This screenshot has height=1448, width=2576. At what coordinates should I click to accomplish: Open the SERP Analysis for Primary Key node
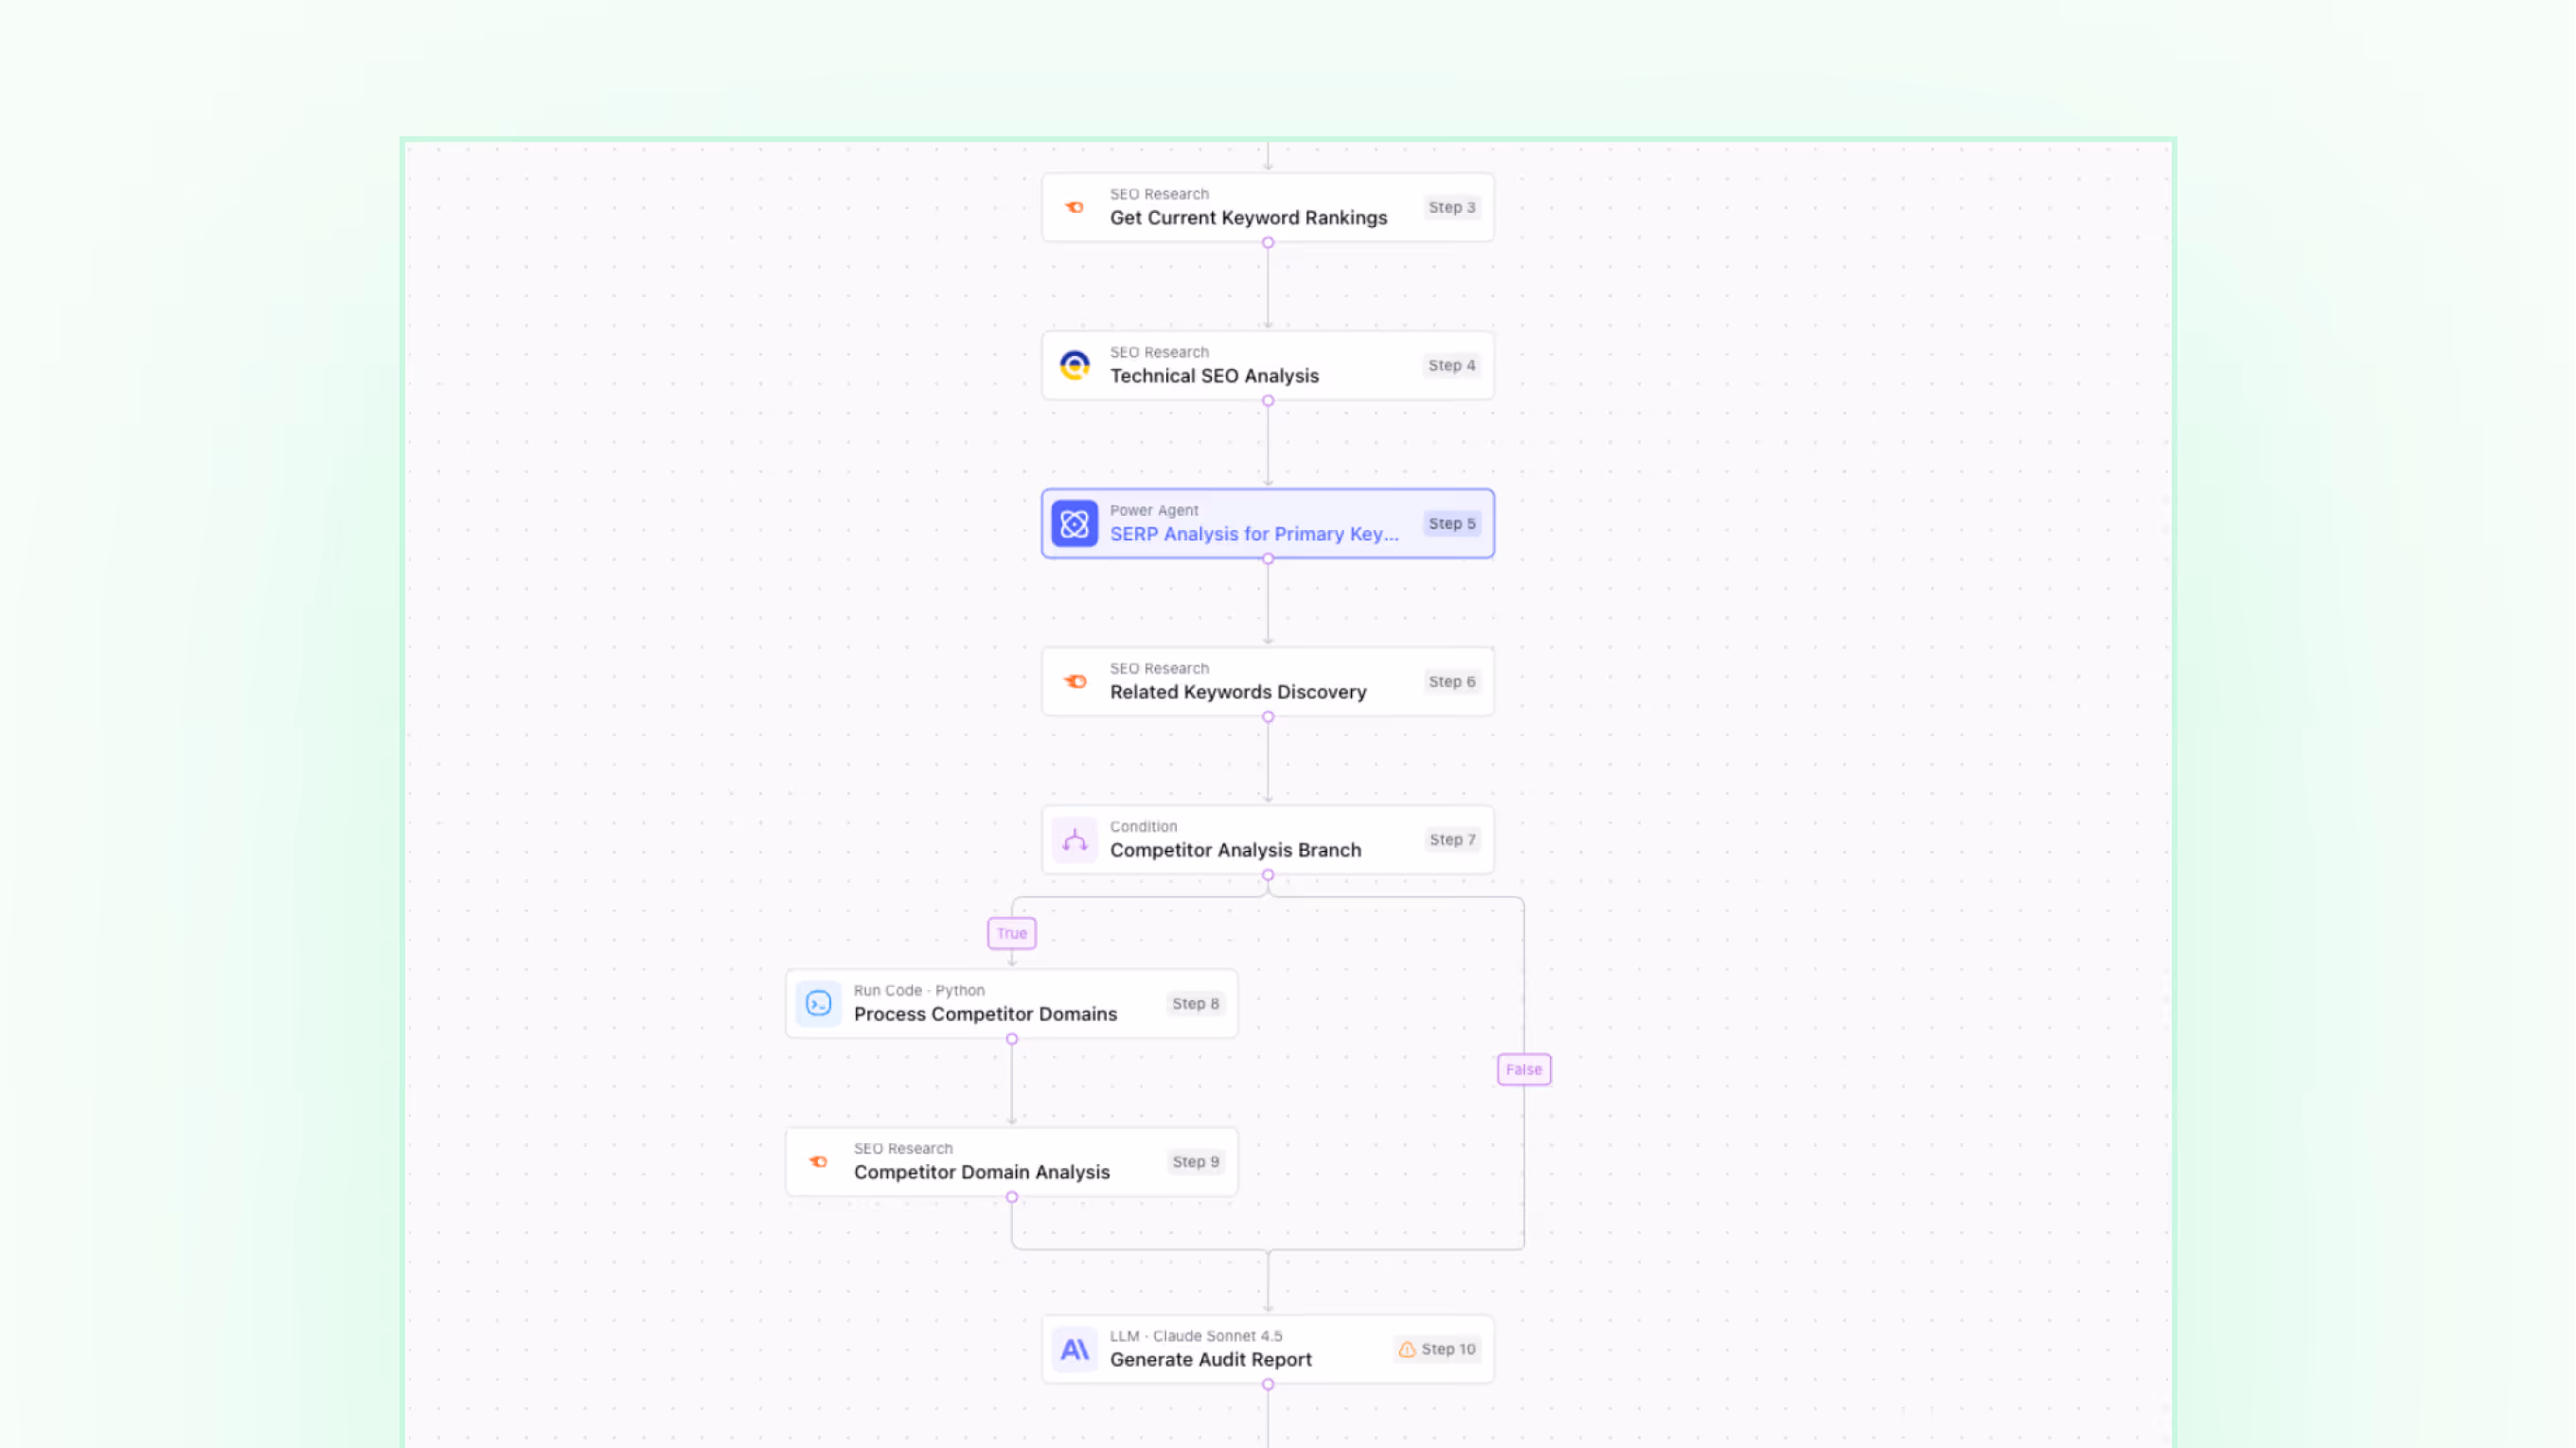pos(1253,534)
